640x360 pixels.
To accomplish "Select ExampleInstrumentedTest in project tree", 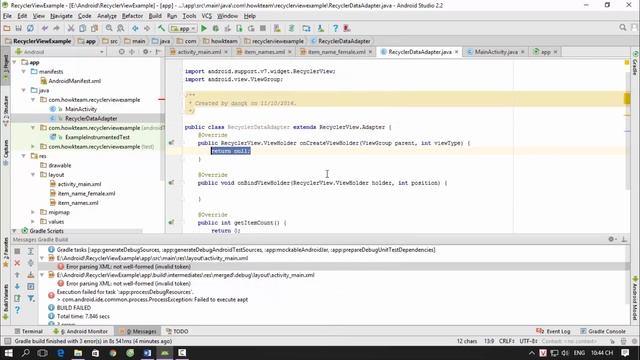I will pyautogui.click(x=97, y=137).
